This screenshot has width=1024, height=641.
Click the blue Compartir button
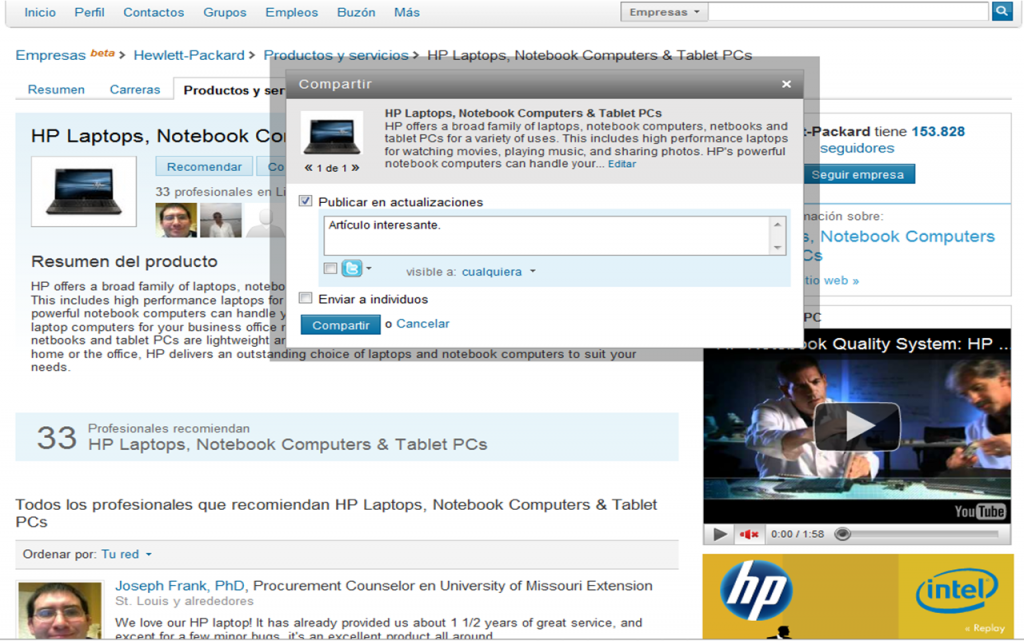(340, 324)
